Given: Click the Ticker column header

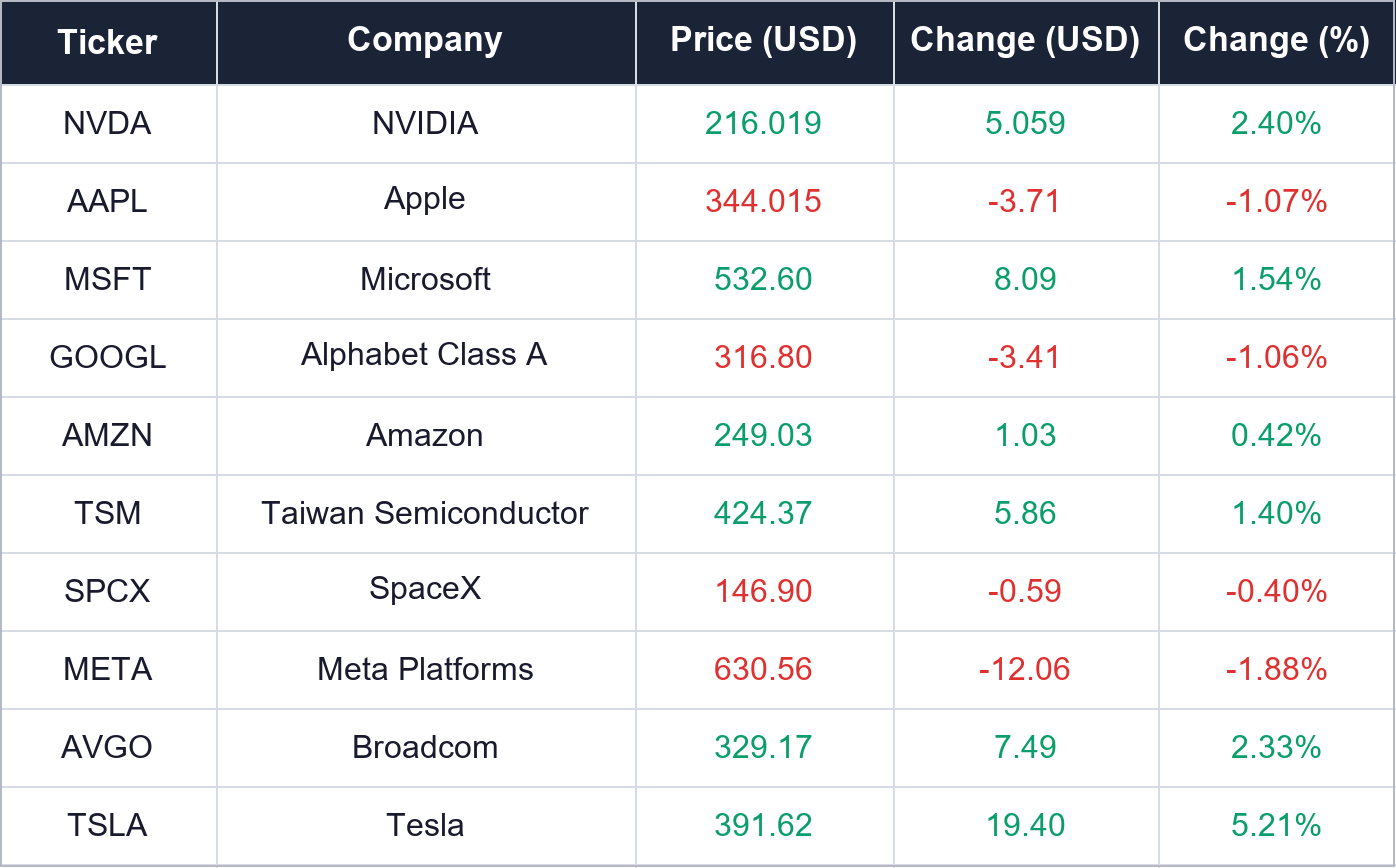Looking at the screenshot, I should click(x=108, y=42).
